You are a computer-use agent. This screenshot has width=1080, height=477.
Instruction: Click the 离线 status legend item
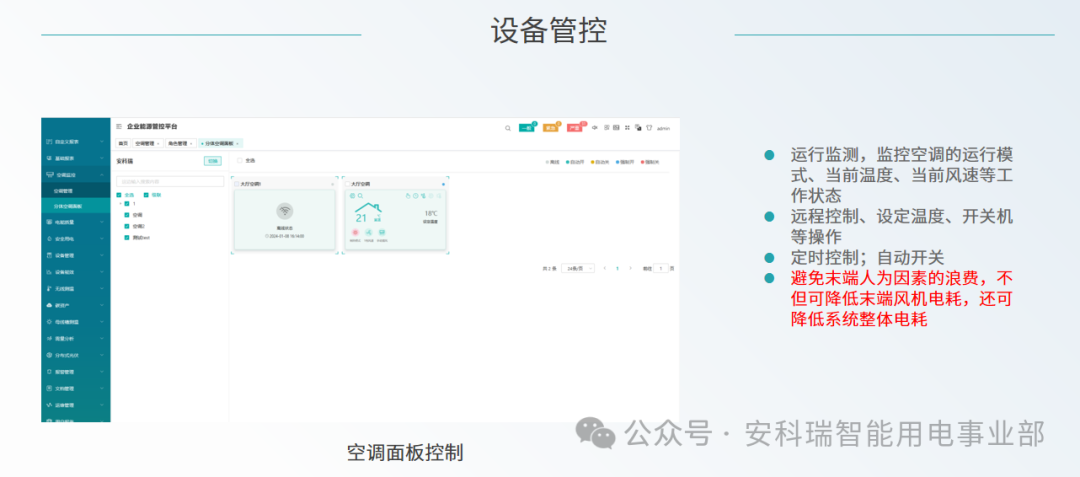tap(553, 162)
